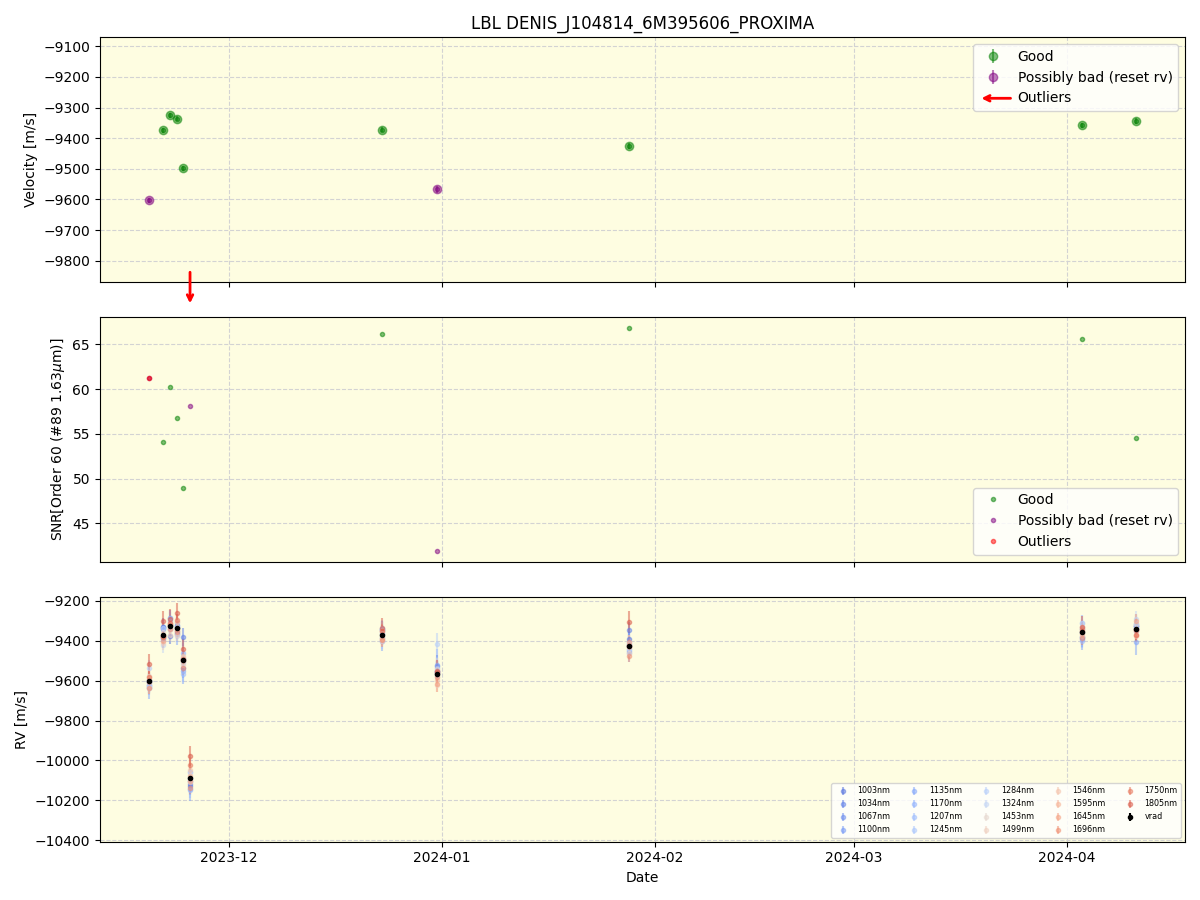Click the 45 tick on SNR axis
This screenshot has width=1200, height=900.
click(x=83, y=524)
